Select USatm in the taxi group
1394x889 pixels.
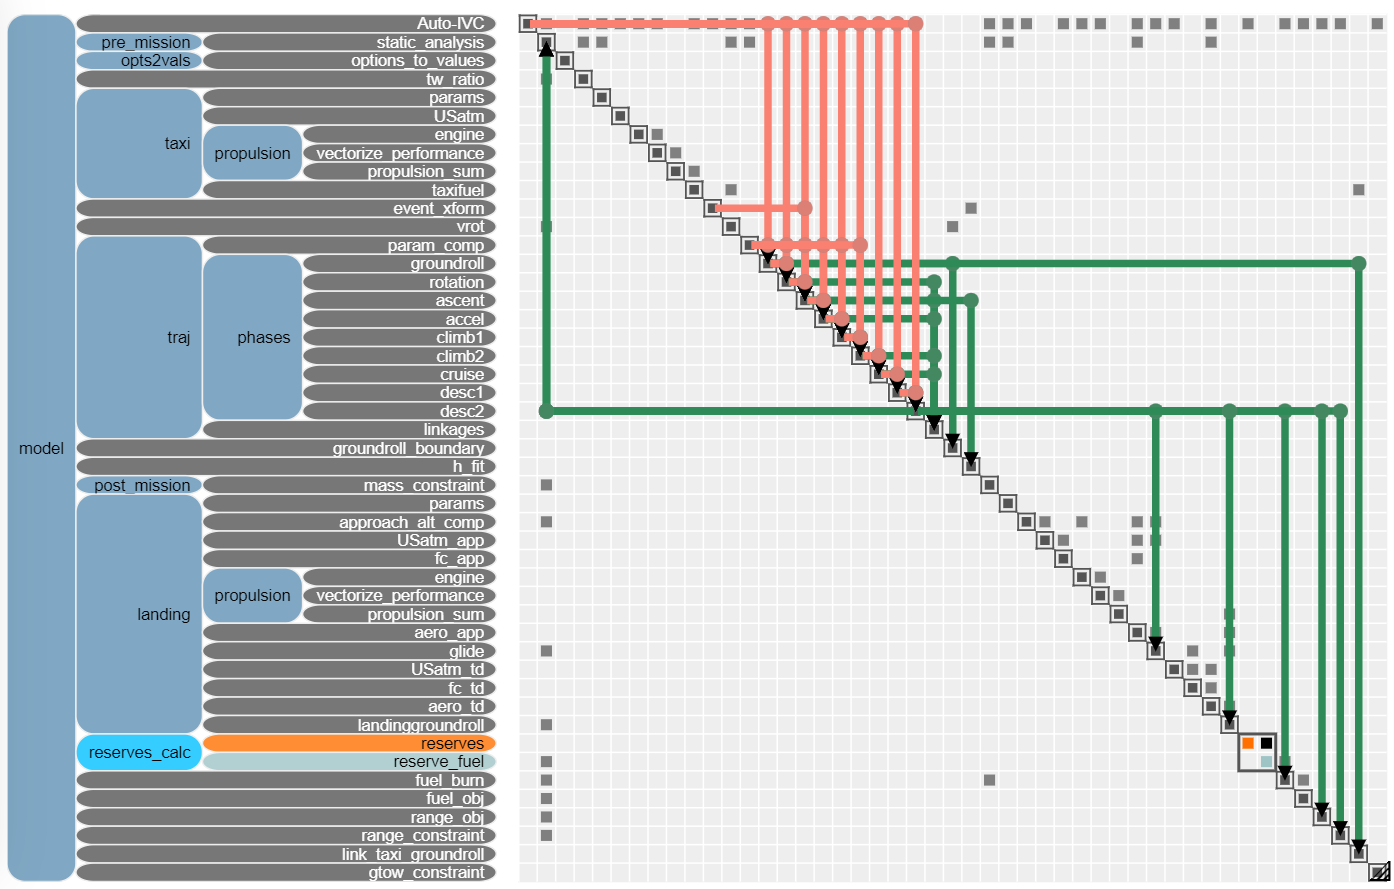[x=349, y=116]
